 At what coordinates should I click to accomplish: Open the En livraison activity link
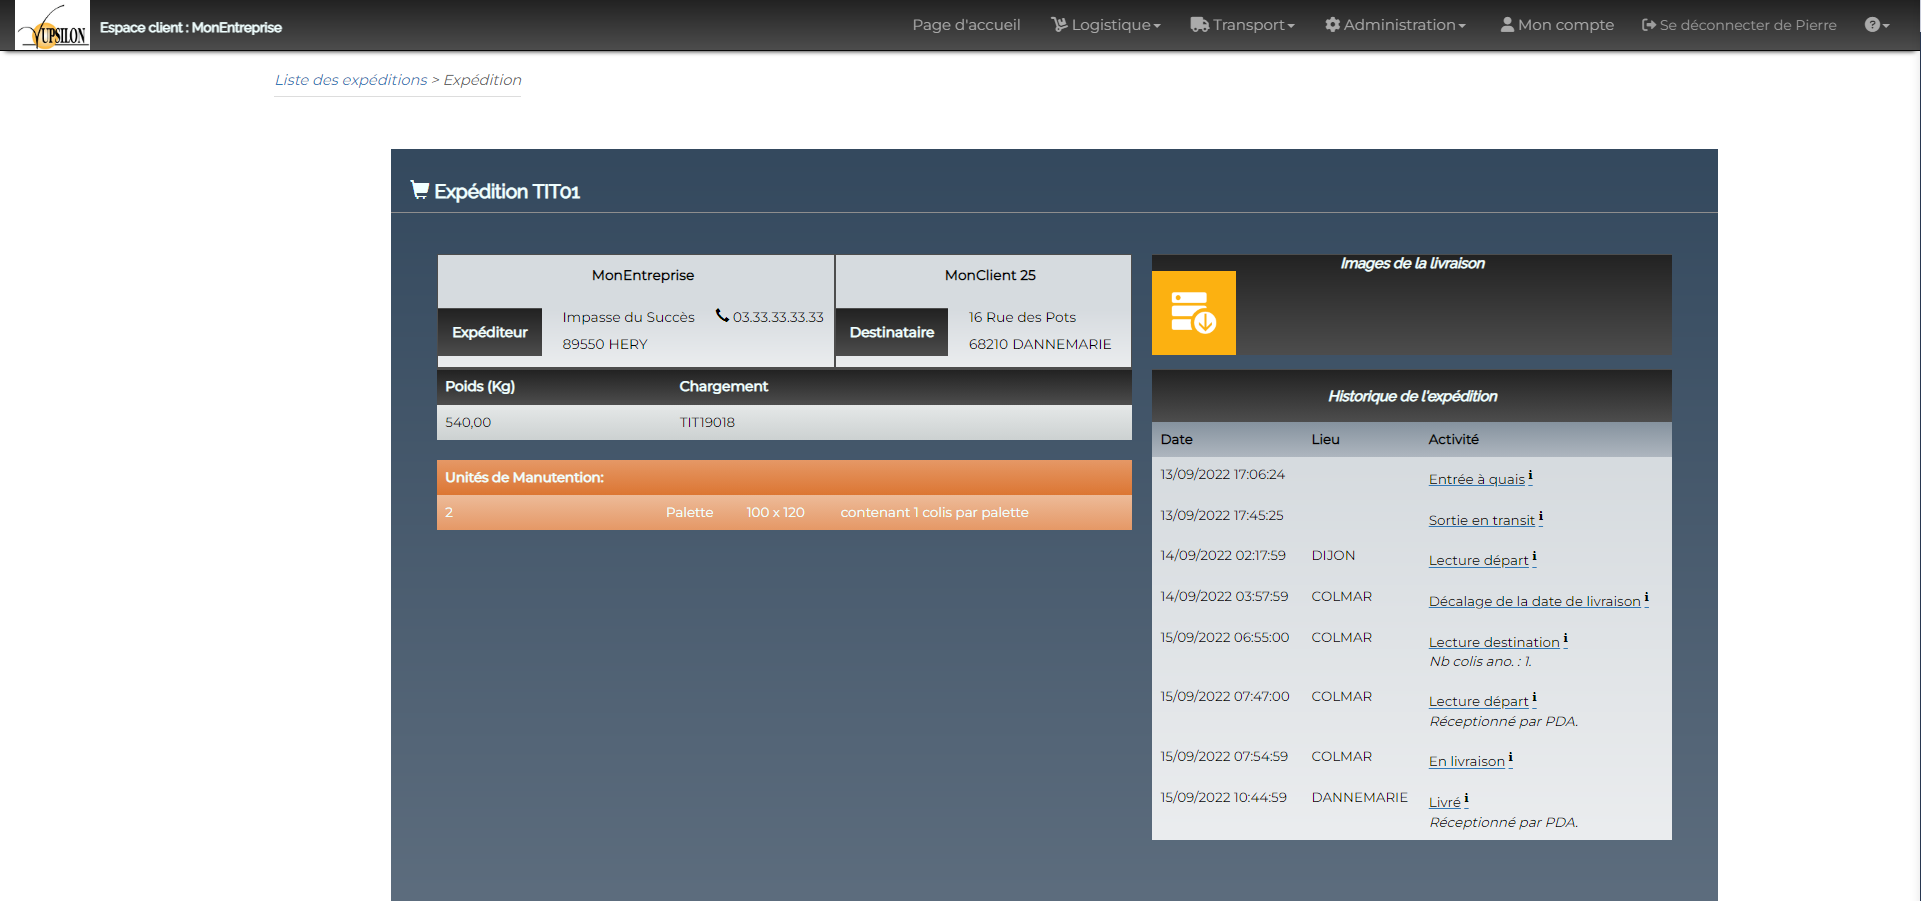click(1466, 762)
